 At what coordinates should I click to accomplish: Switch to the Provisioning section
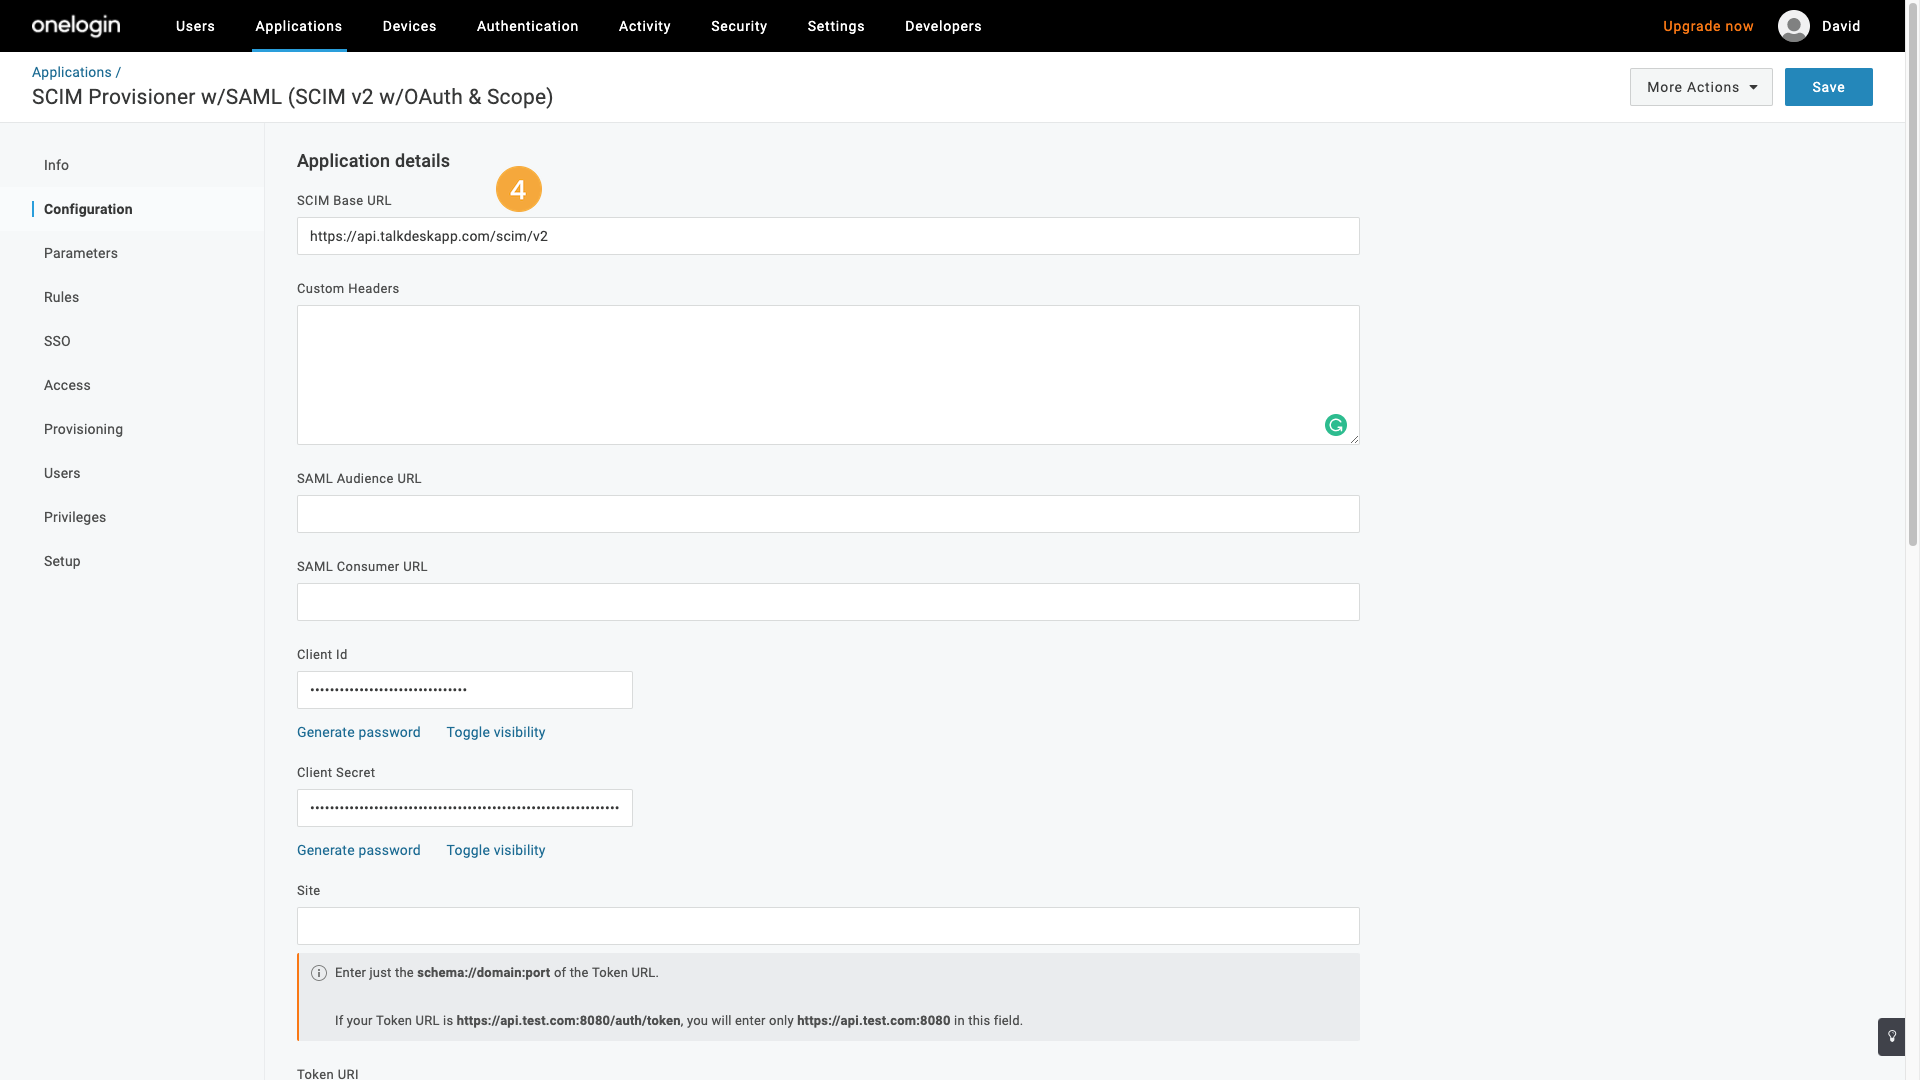pyautogui.click(x=83, y=429)
